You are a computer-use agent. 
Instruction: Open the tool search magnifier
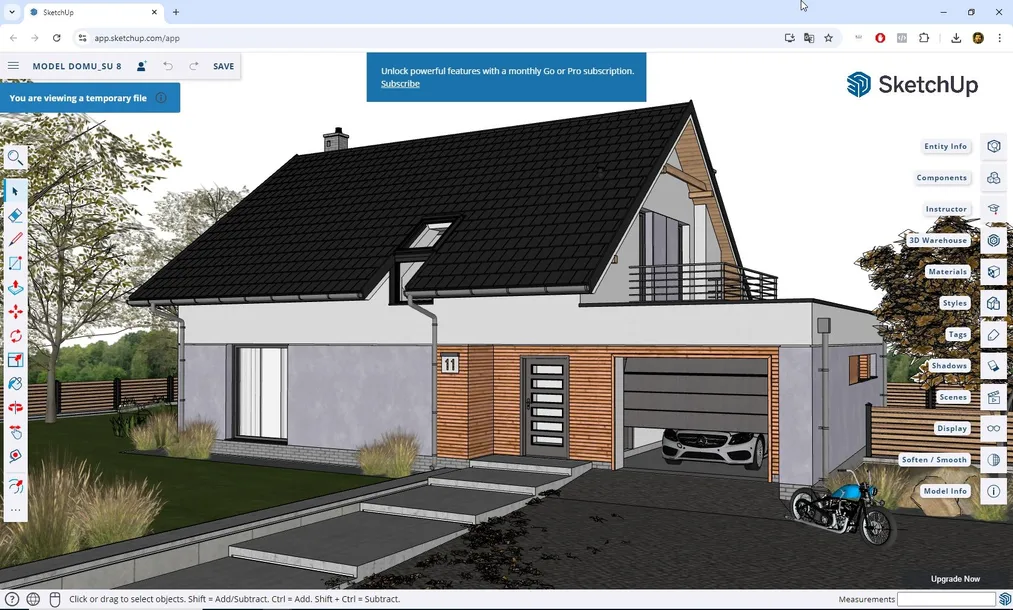(x=15, y=157)
